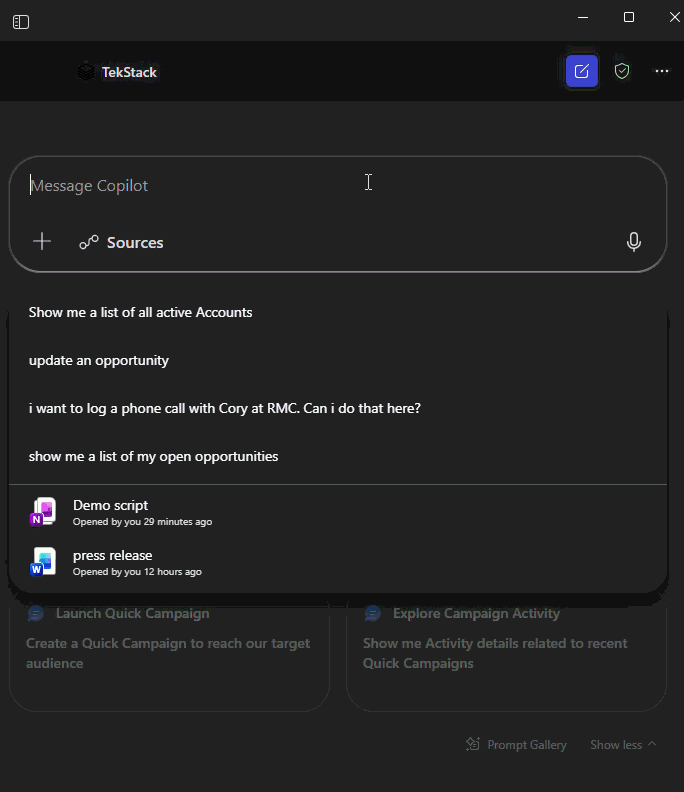Toggle the sidebar panel icon
This screenshot has width=684, height=792.
[21, 22]
